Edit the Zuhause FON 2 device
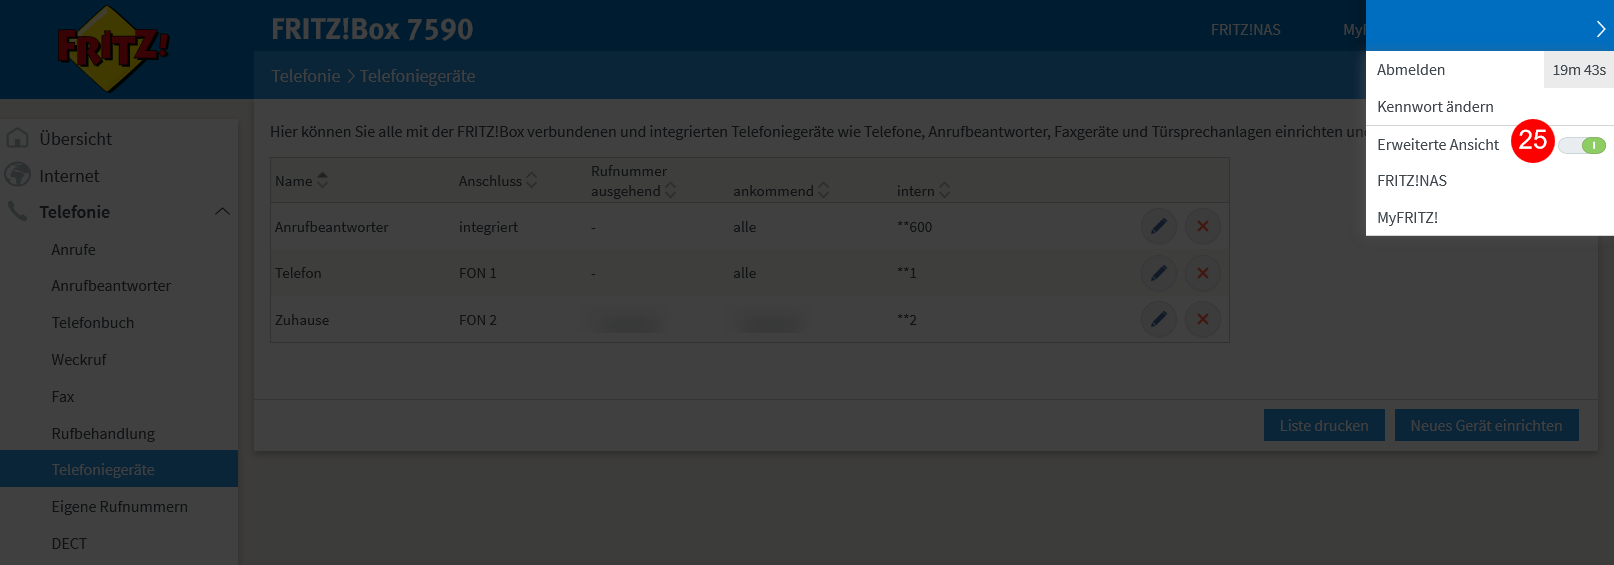Viewport: 1614px width, 565px height. (1158, 320)
